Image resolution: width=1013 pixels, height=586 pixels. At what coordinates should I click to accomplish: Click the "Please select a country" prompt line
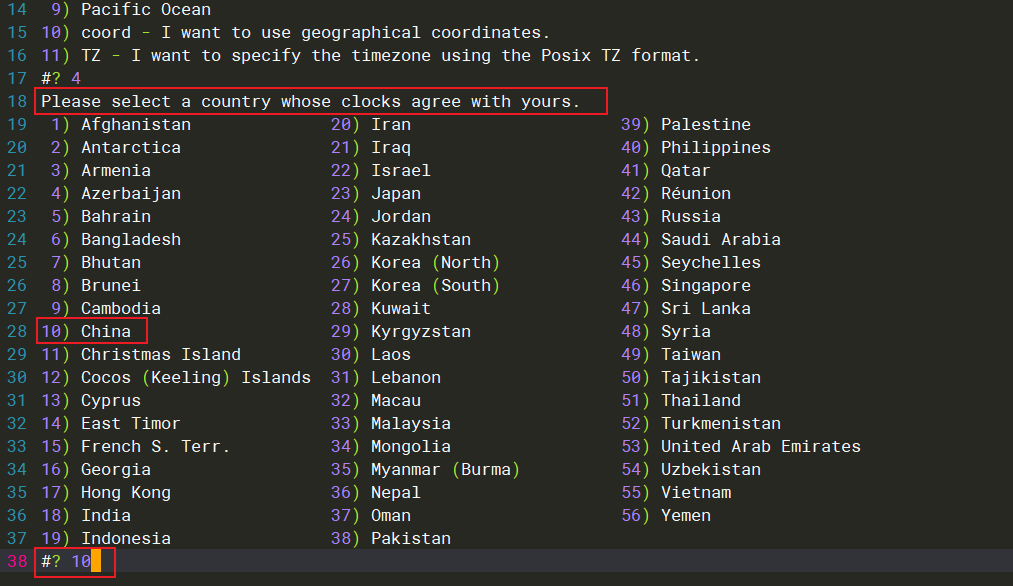tap(310, 102)
